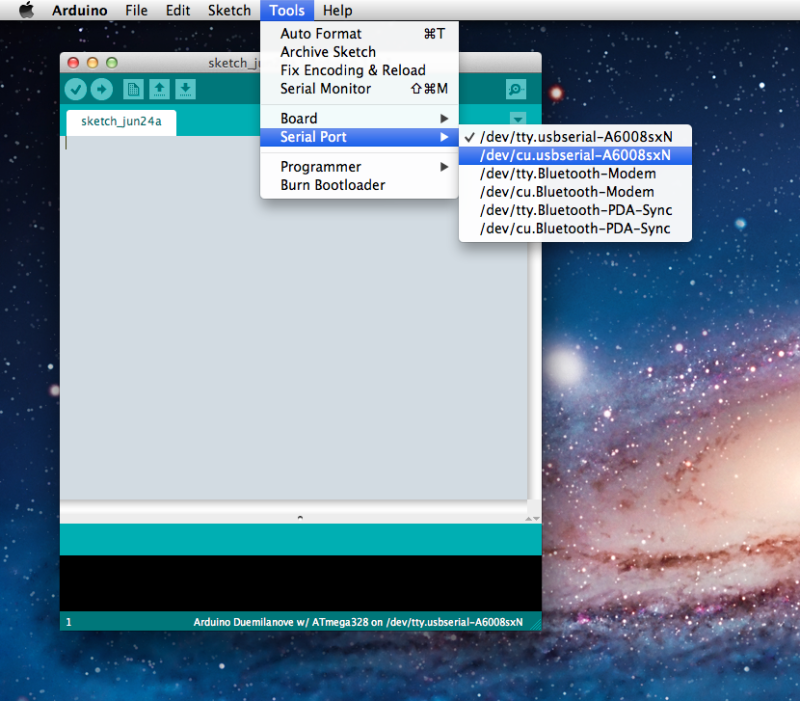This screenshot has width=800, height=701.
Task: Click the Save sketch down-arrow icon
Action: click(185, 89)
